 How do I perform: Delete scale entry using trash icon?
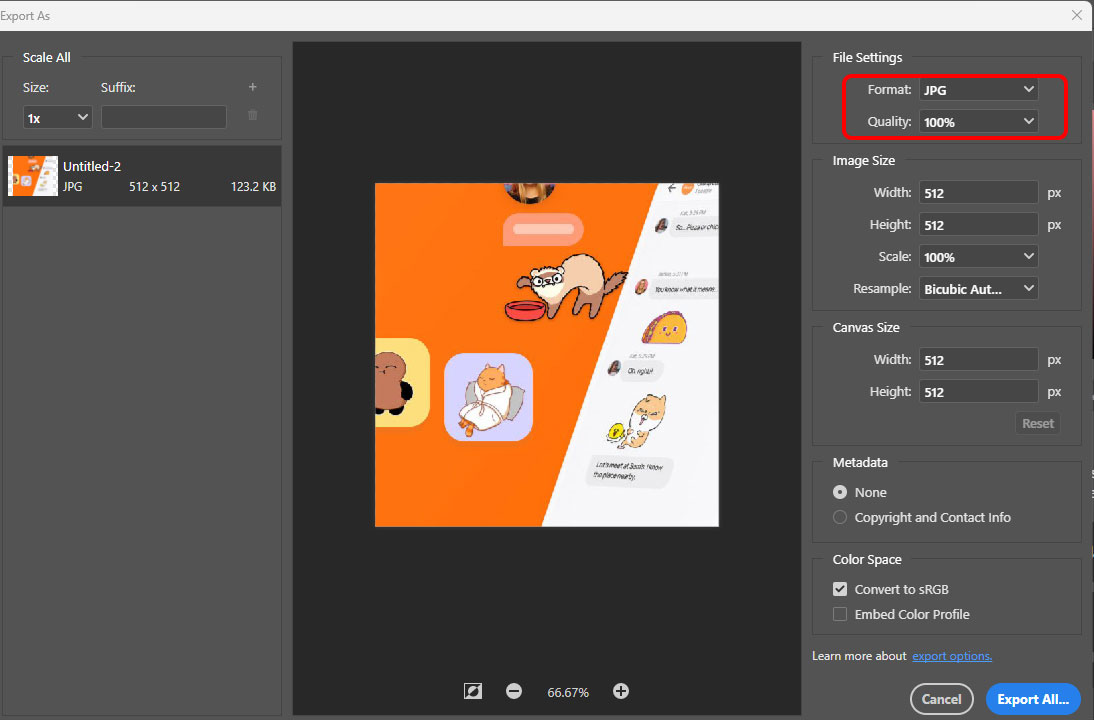click(253, 115)
